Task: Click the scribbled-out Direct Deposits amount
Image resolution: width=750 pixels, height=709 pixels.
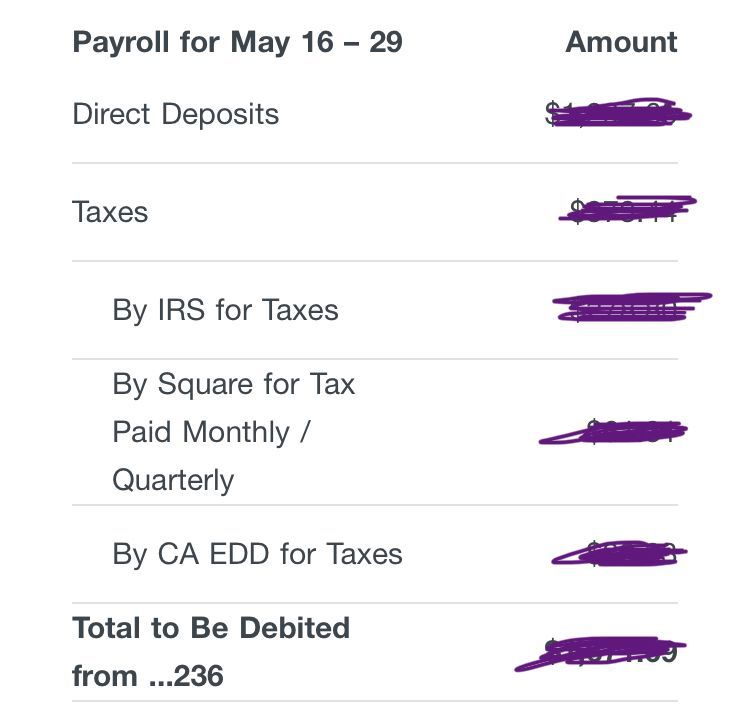Action: click(x=618, y=115)
